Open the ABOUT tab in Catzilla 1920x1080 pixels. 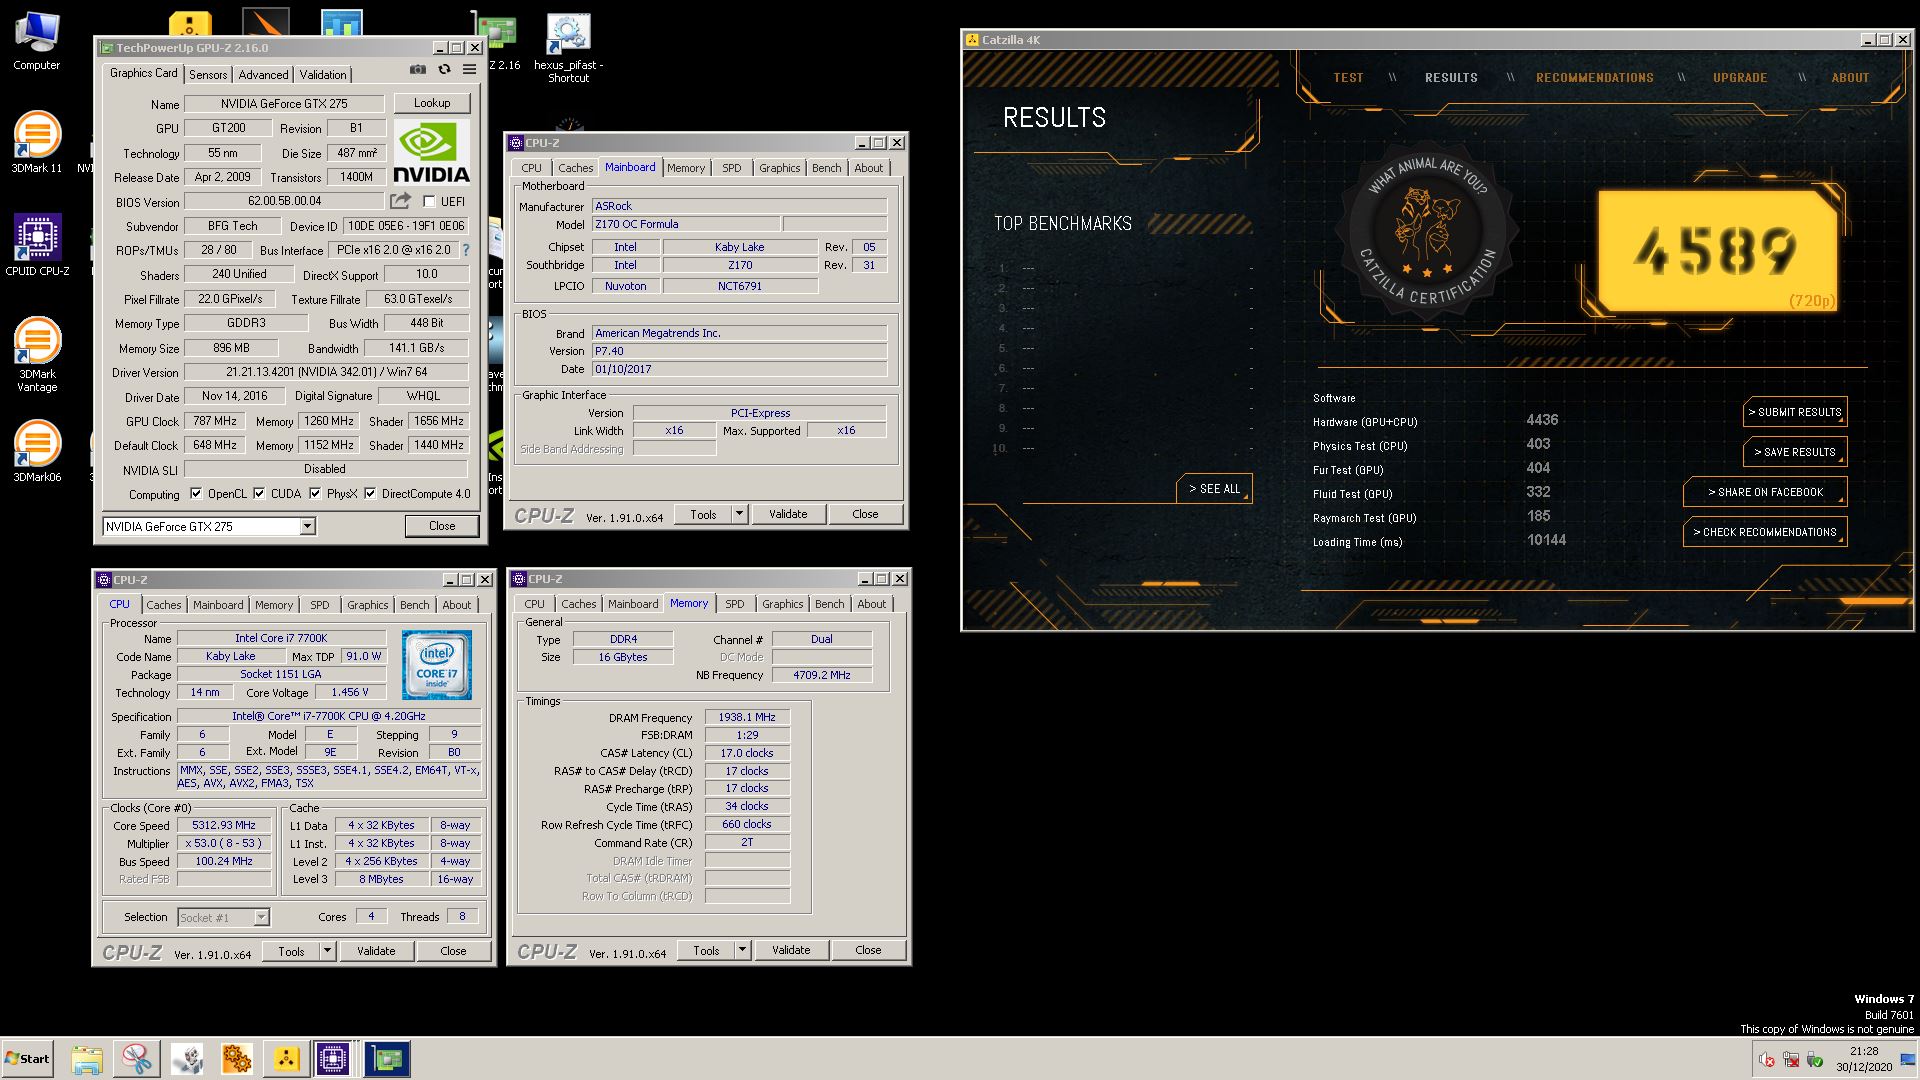click(1850, 78)
